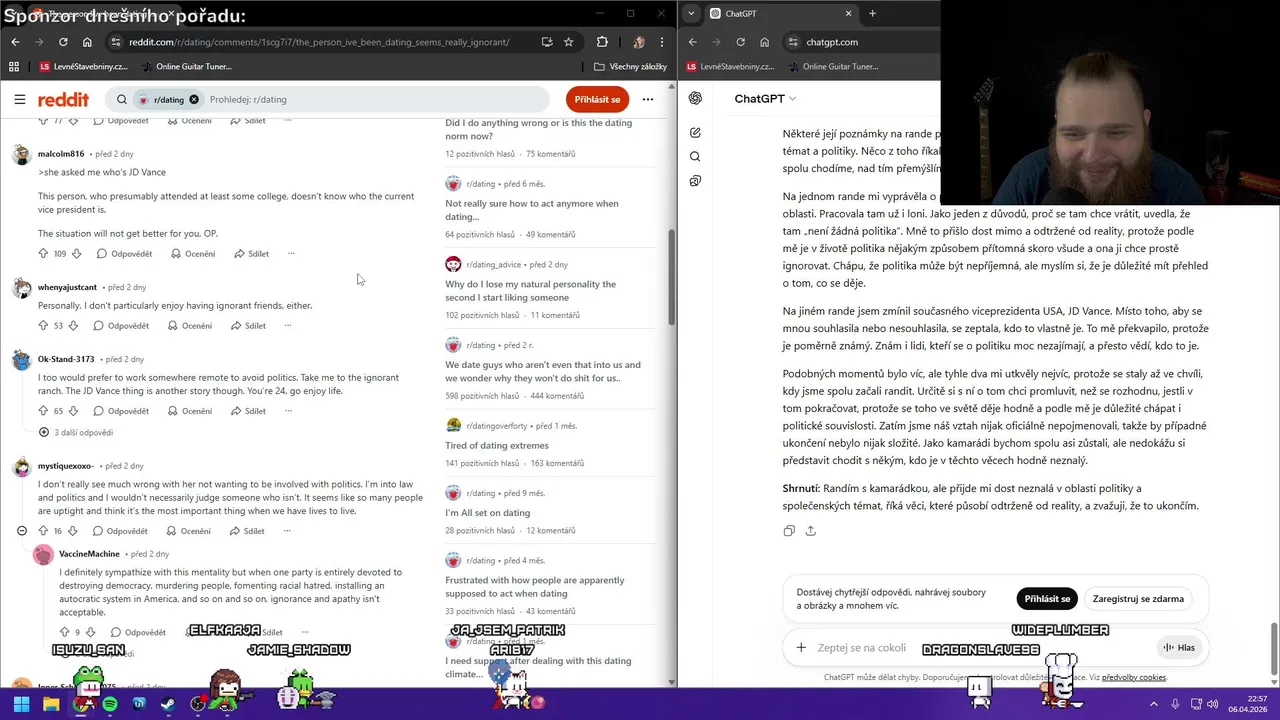
Task: Show hidden system tray icons
Action: pos(1154,703)
